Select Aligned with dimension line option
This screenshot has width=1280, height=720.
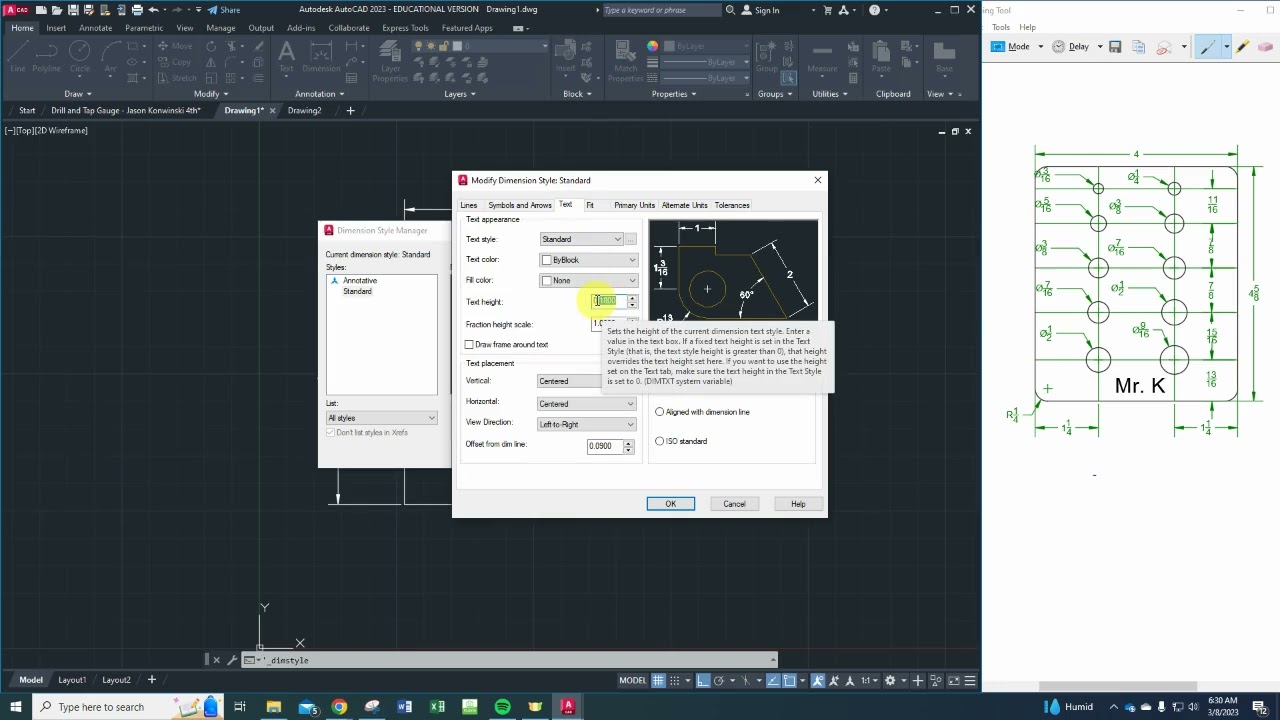pyautogui.click(x=659, y=412)
